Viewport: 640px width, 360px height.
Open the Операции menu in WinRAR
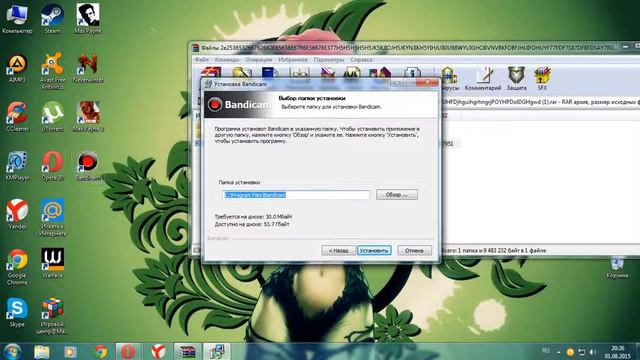[258, 60]
